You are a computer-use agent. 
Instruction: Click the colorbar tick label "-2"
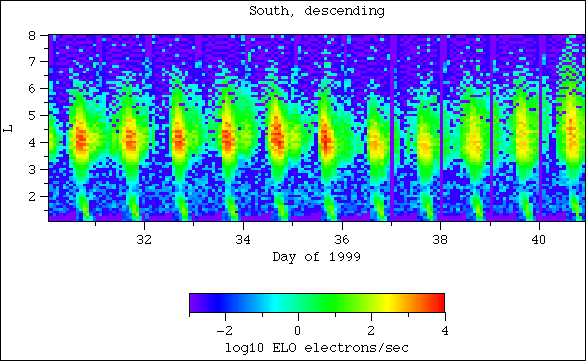point(225,331)
